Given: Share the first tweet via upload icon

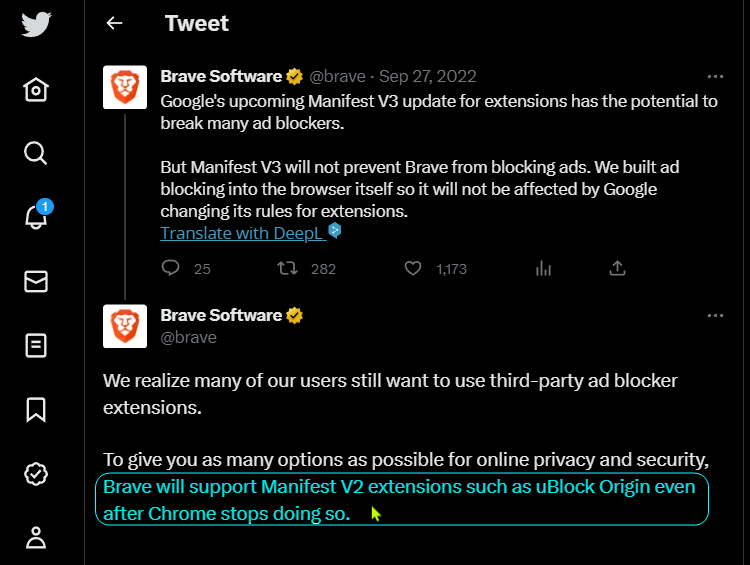Looking at the screenshot, I should pos(617,268).
